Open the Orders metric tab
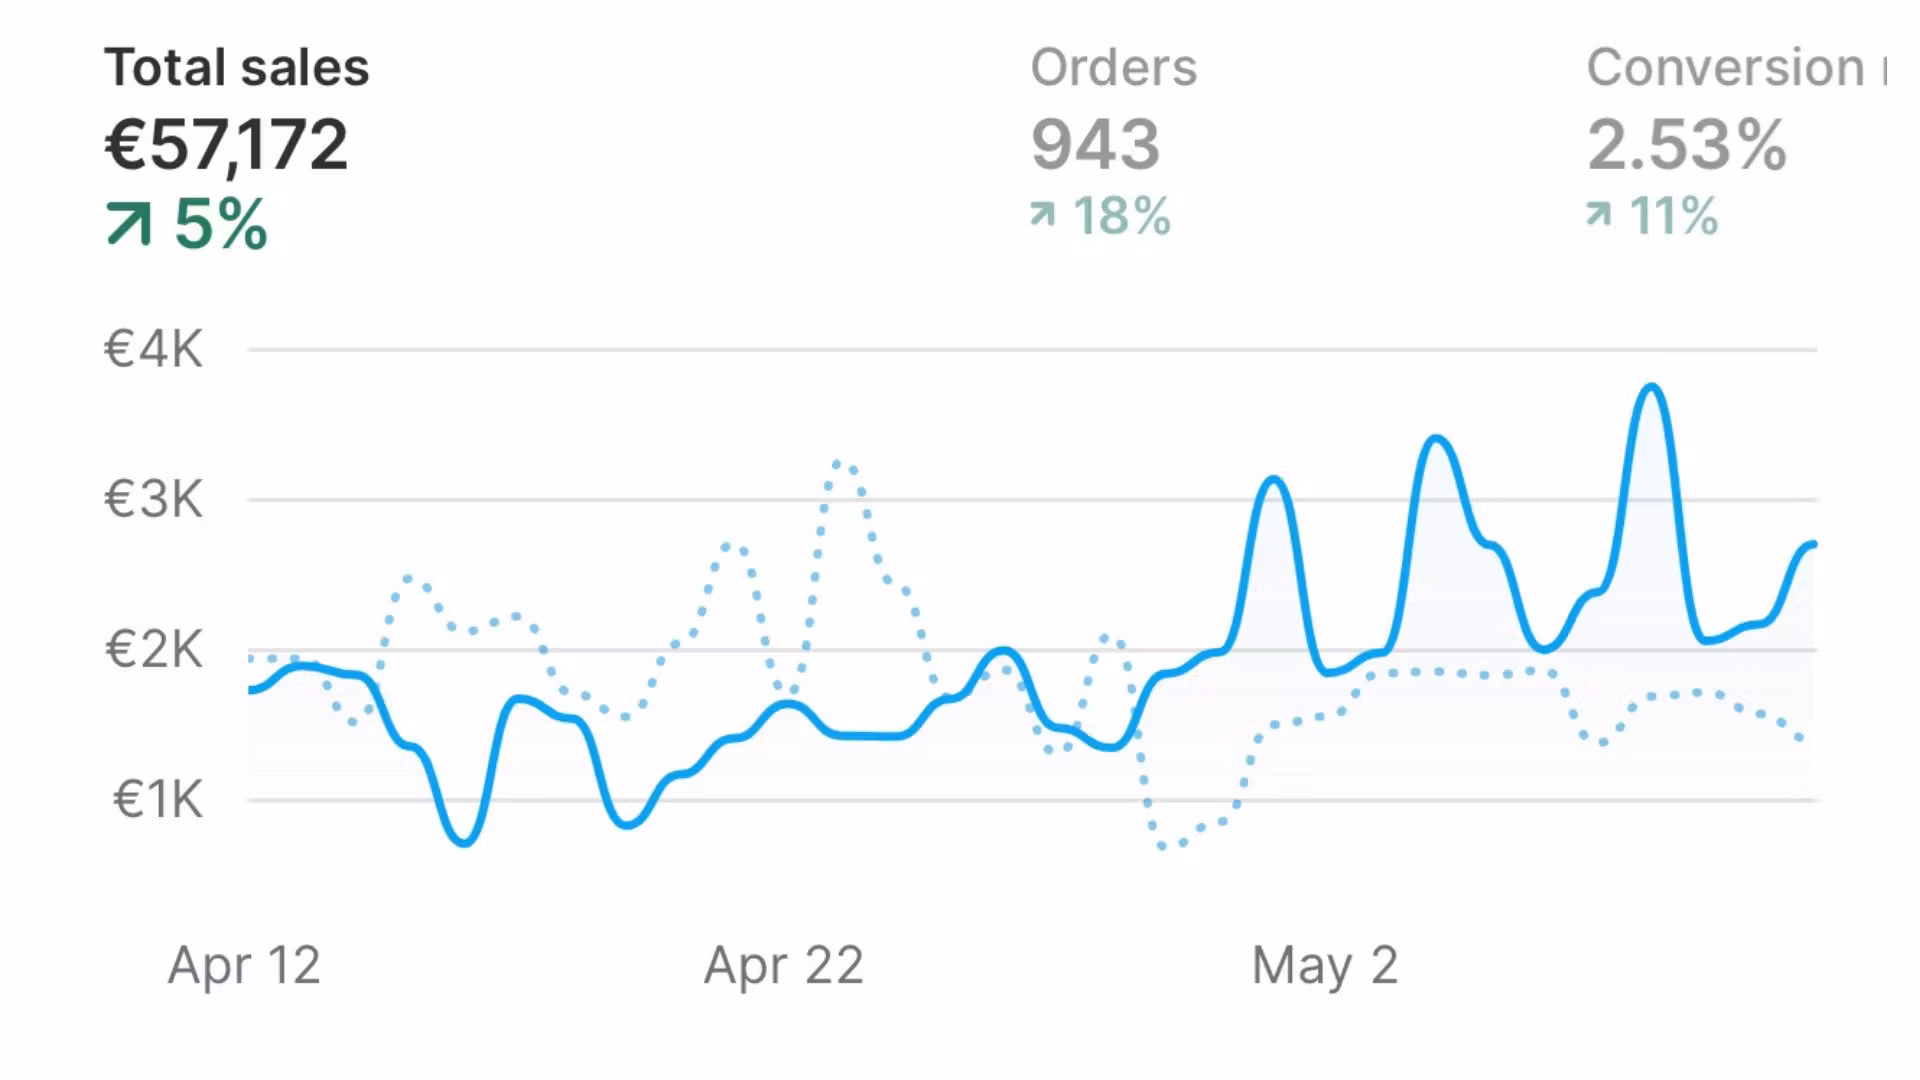The width and height of the screenshot is (1920, 1080). (x=1113, y=68)
